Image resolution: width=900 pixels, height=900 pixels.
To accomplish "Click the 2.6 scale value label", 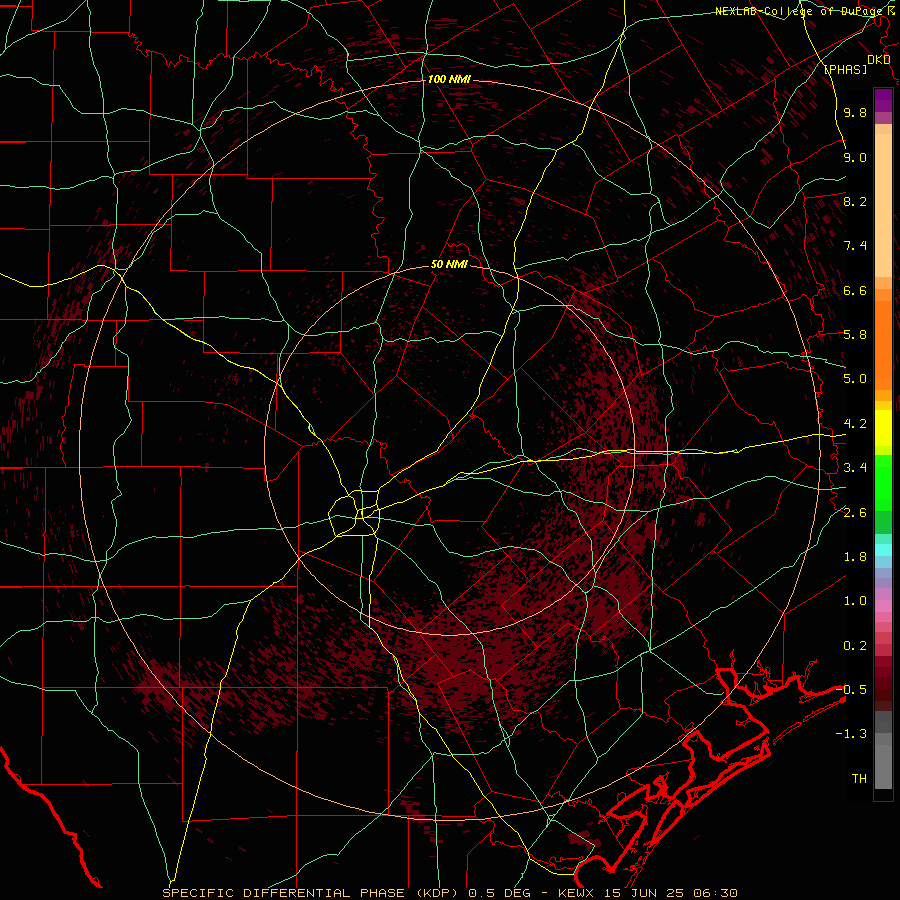I will tap(855, 513).
